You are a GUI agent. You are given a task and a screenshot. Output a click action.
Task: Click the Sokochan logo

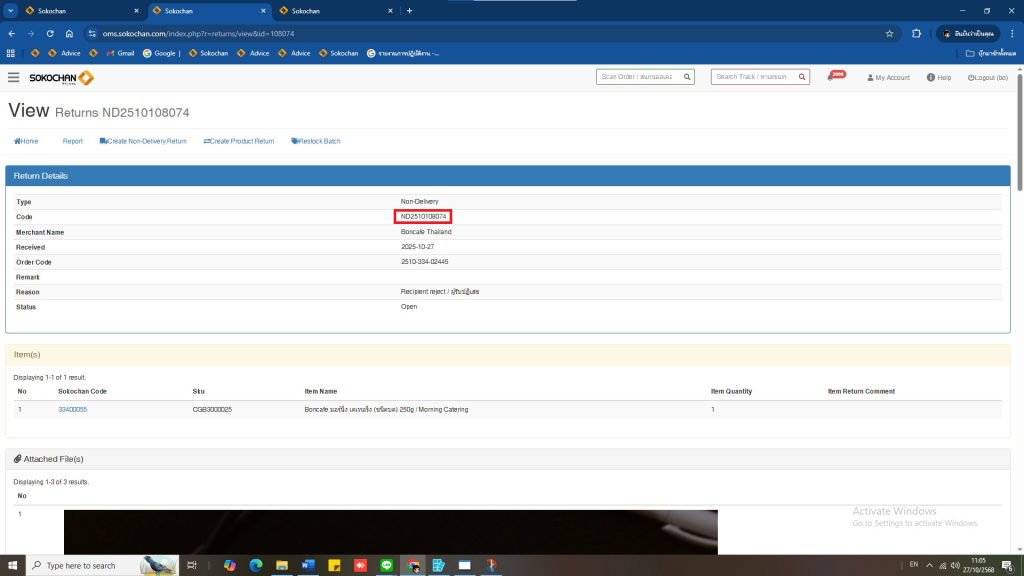tap(62, 77)
